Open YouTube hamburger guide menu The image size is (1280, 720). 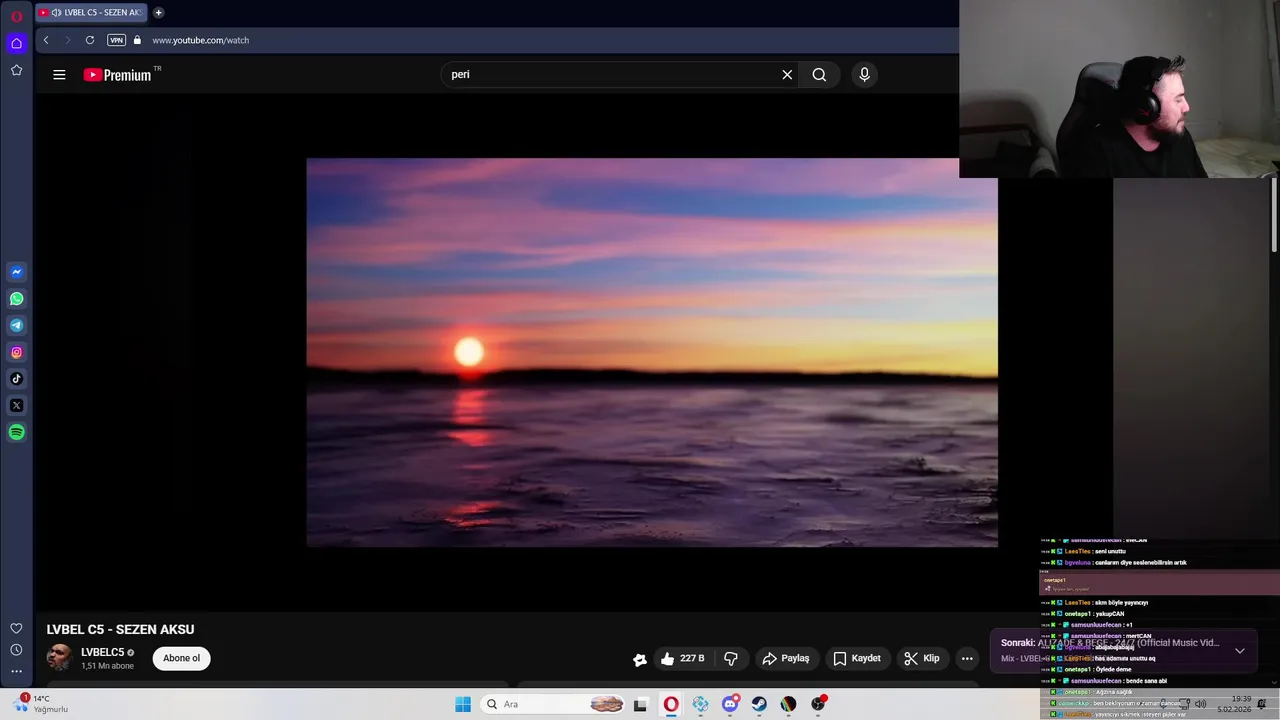[59, 74]
